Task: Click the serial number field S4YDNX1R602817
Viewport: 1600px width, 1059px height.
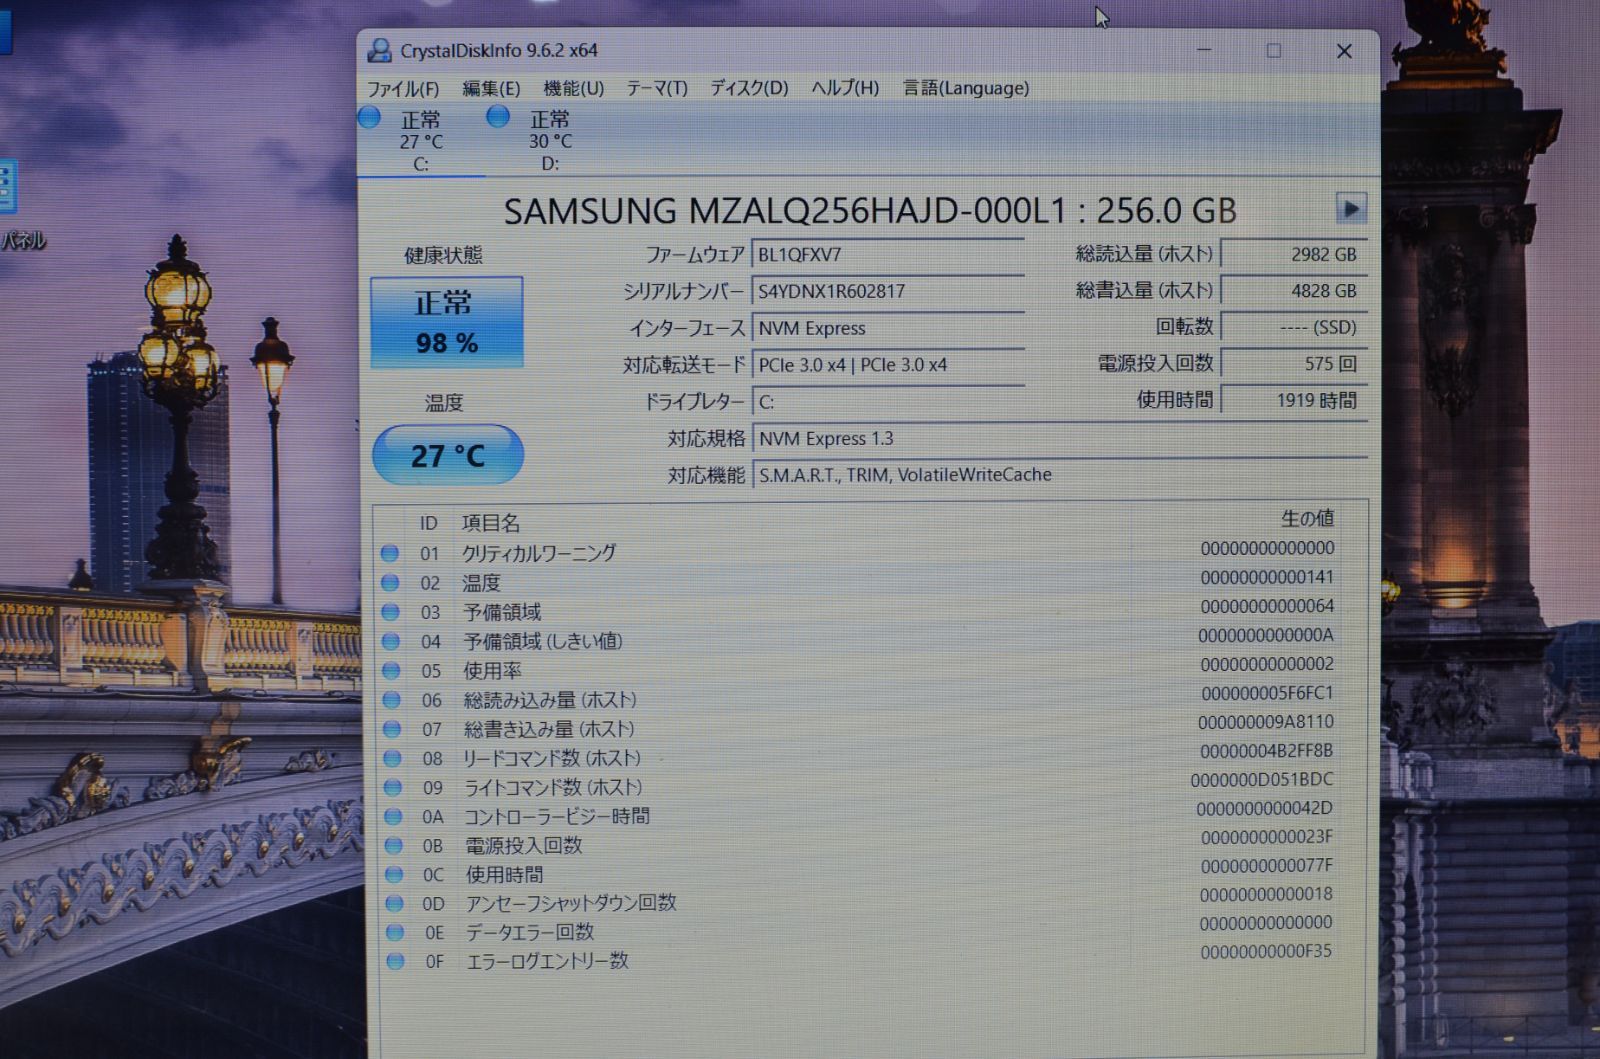Action: (888, 291)
